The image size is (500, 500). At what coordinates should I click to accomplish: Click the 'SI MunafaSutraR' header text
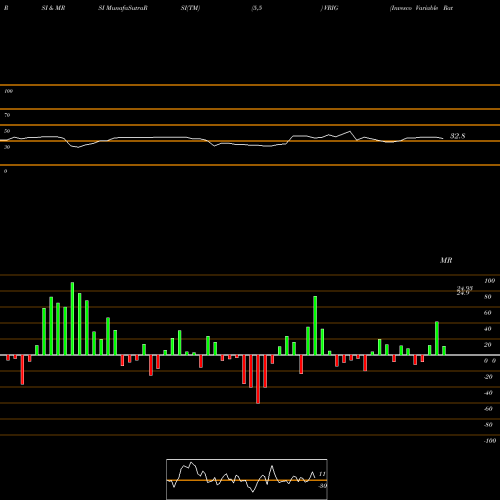[123, 8]
